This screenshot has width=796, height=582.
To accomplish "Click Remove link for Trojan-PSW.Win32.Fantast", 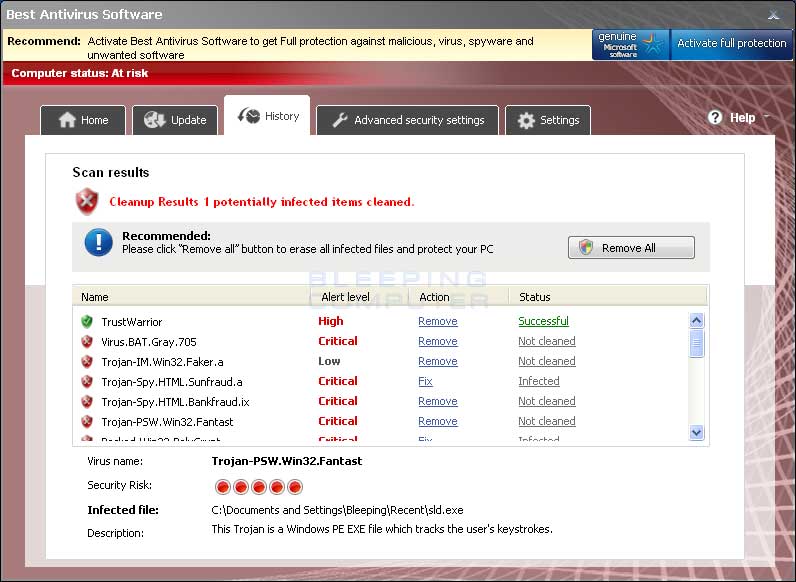I will click(438, 421).
